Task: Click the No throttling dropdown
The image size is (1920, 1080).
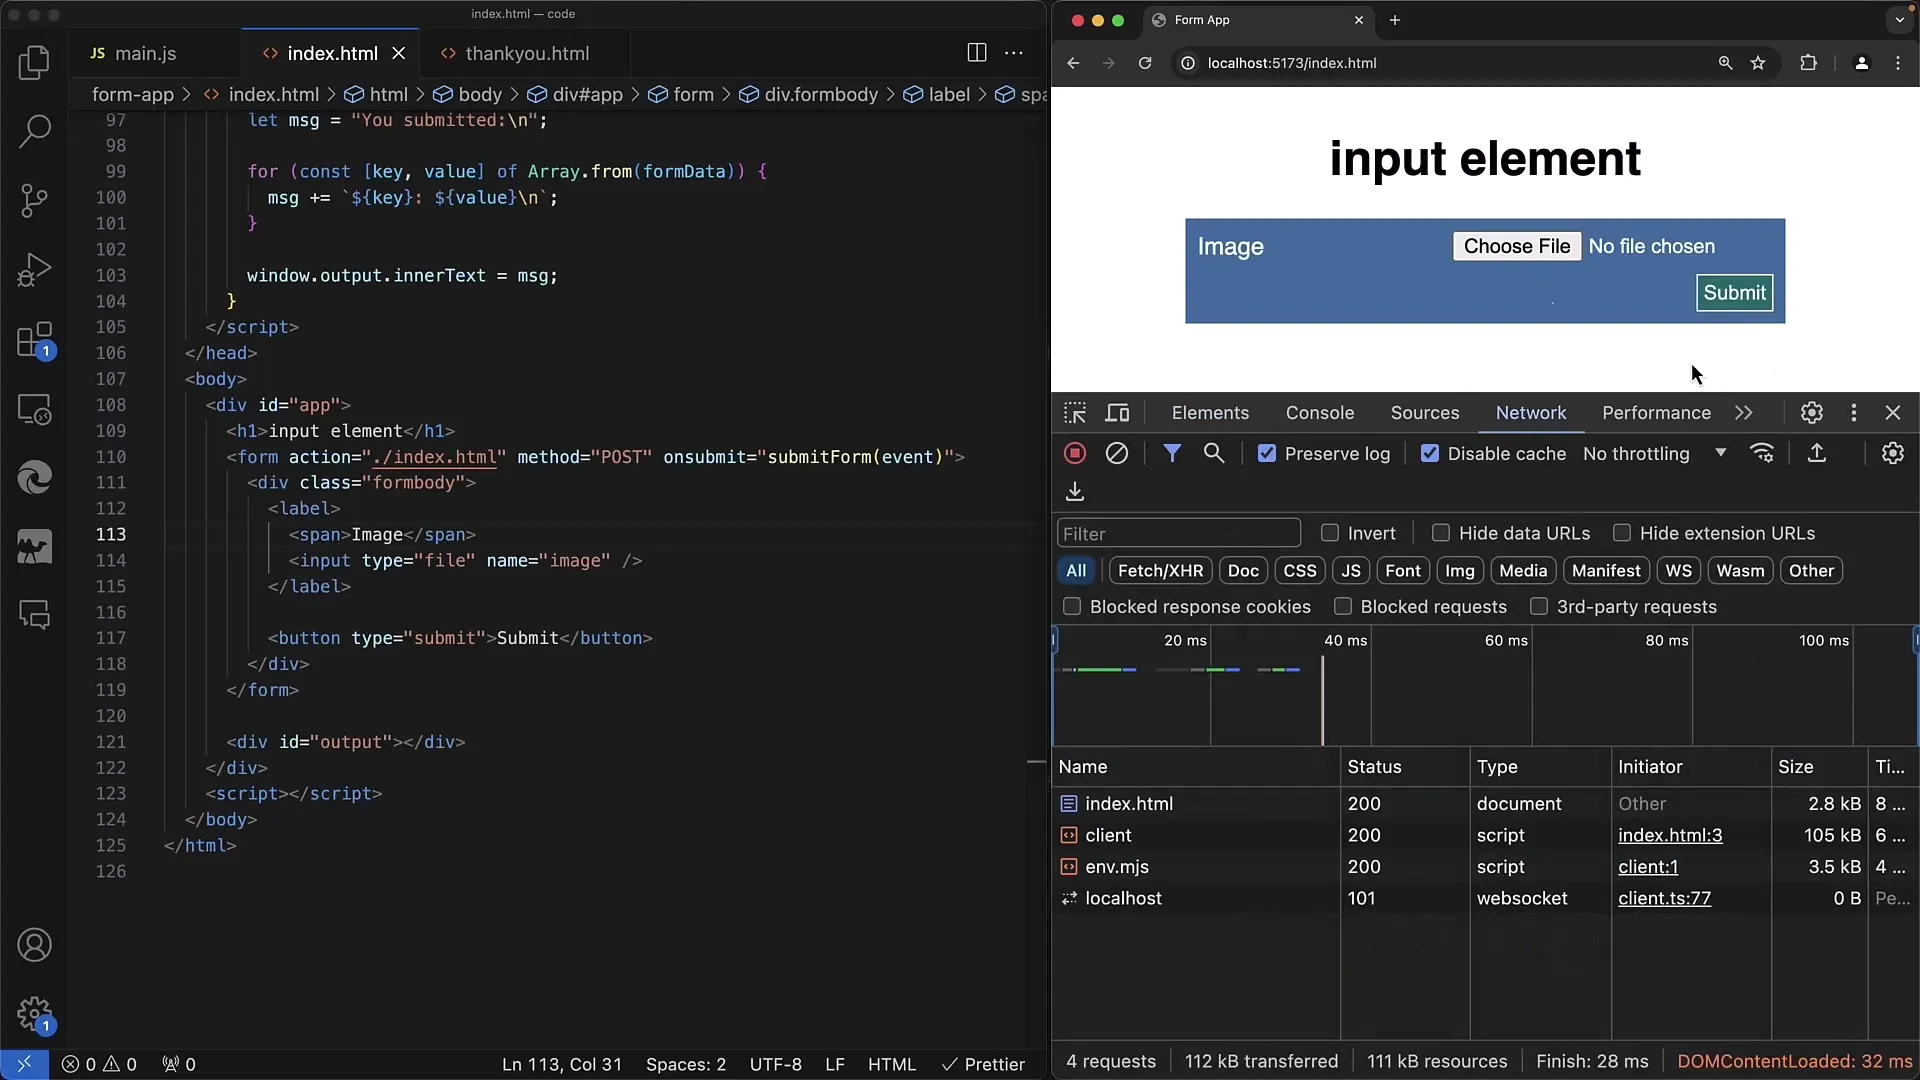Action: 1654,454
